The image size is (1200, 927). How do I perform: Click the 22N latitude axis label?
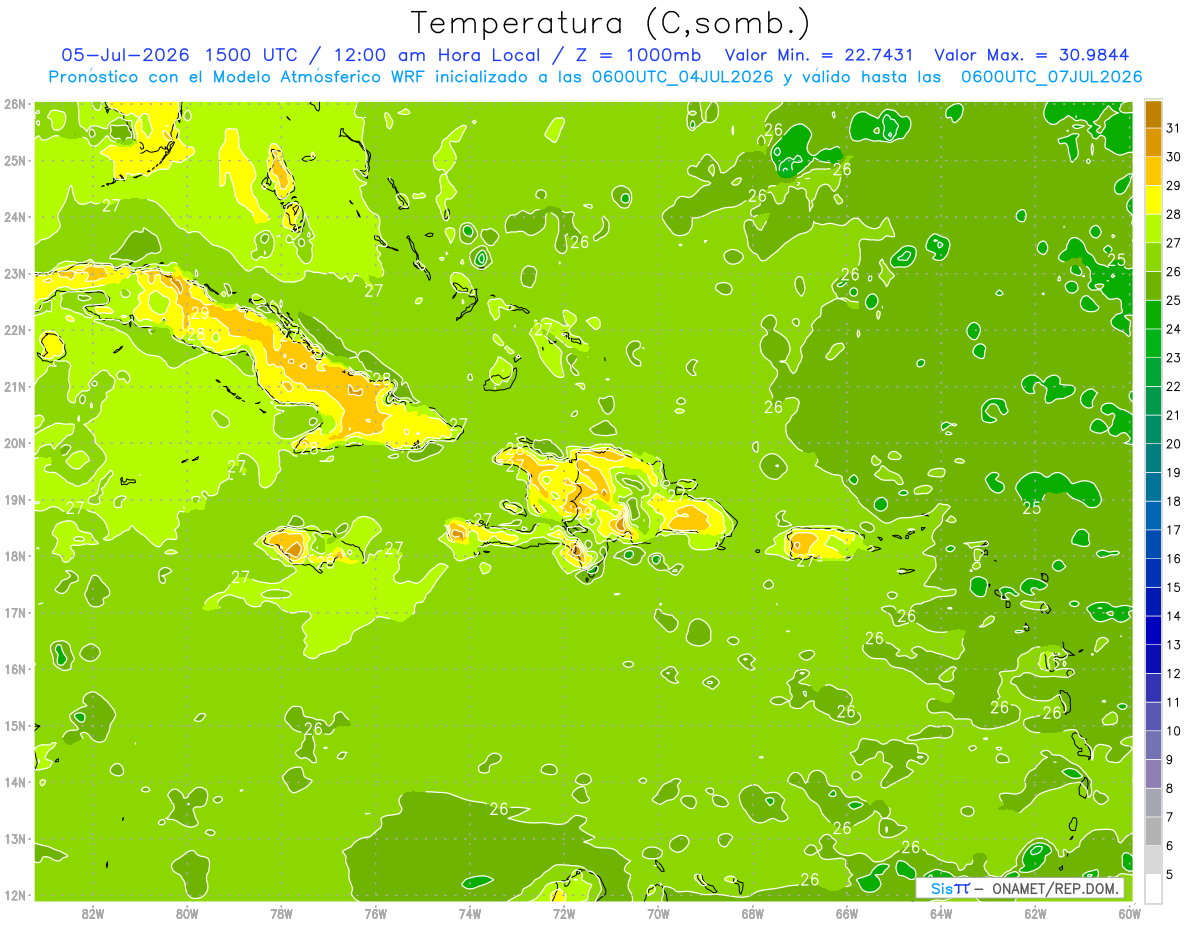(x=15, y=330)
